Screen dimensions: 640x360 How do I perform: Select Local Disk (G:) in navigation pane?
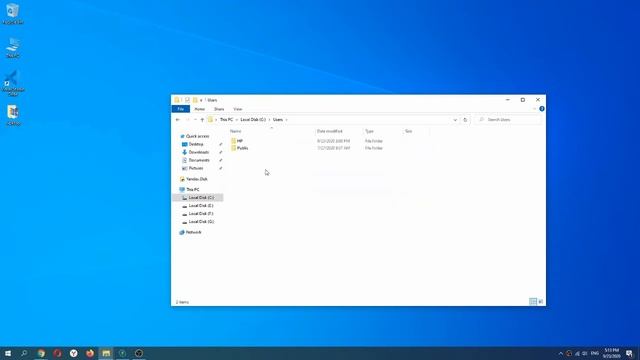pyautogui.click(x=201, y=222)
